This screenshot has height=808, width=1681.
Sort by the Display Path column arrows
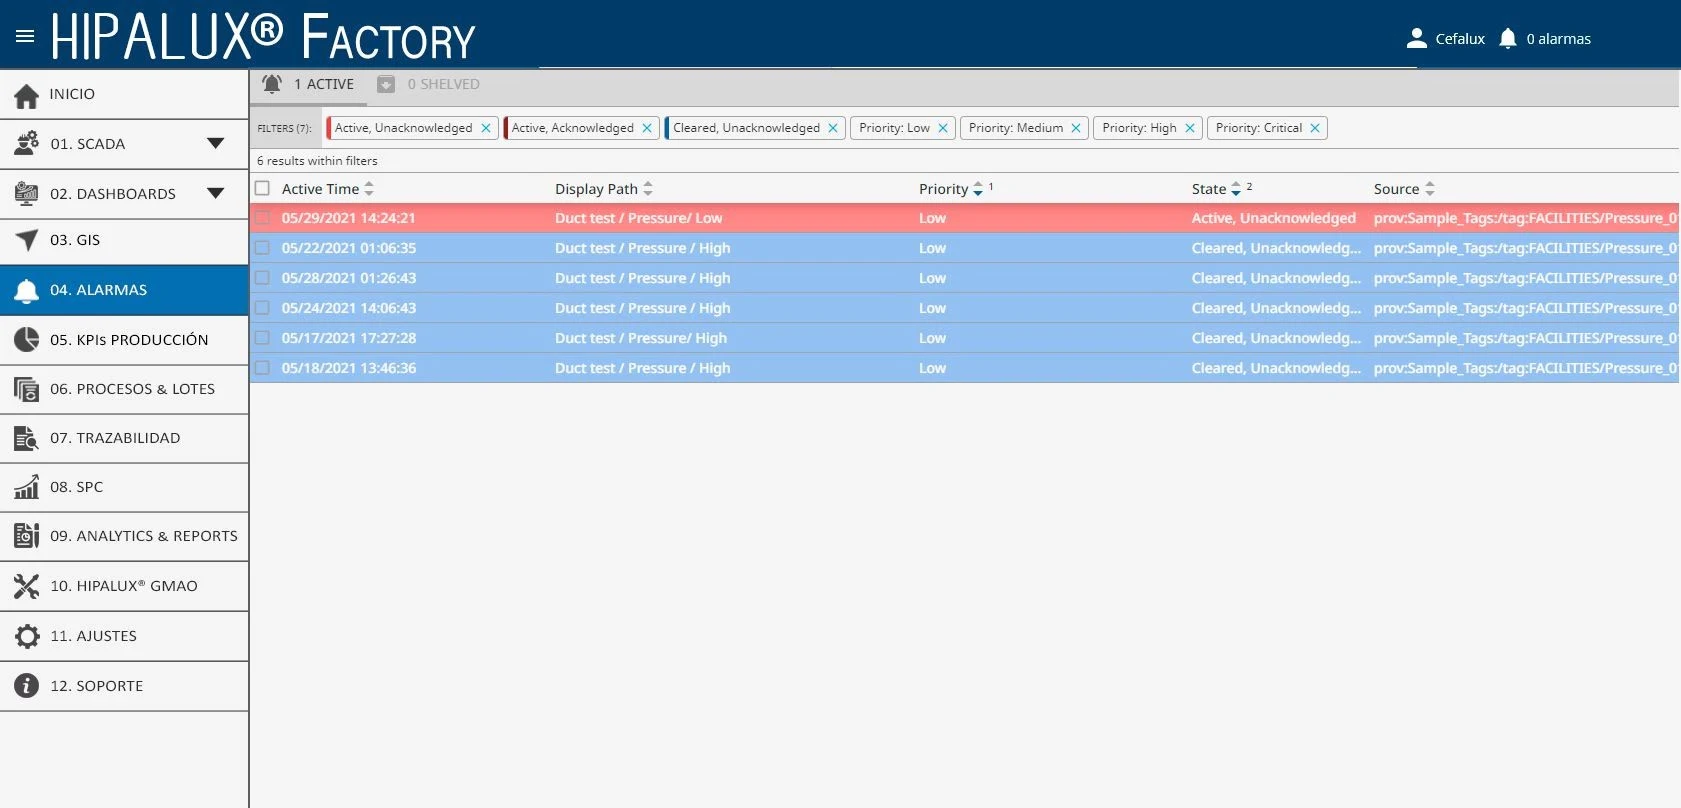(648, 189)
